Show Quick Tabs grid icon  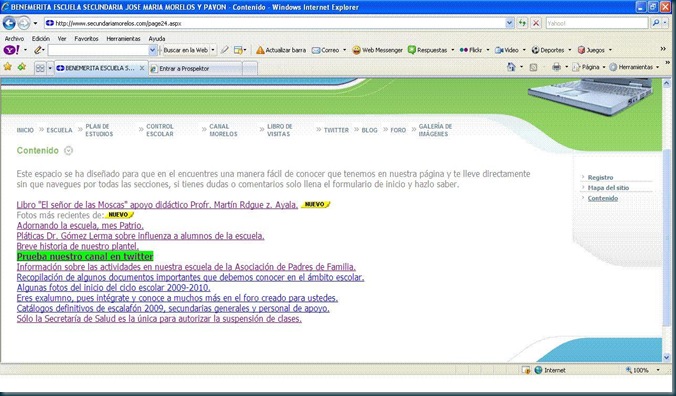(x=40, y=68)
